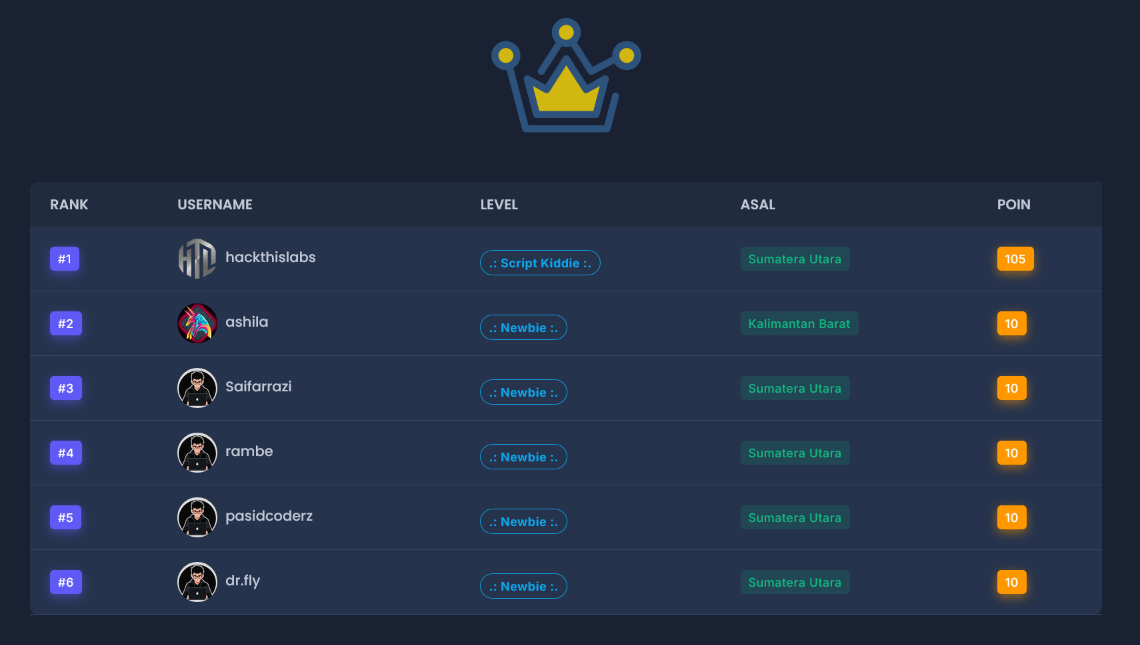
Task: Click the LEVEL column header
Action: 499,205
